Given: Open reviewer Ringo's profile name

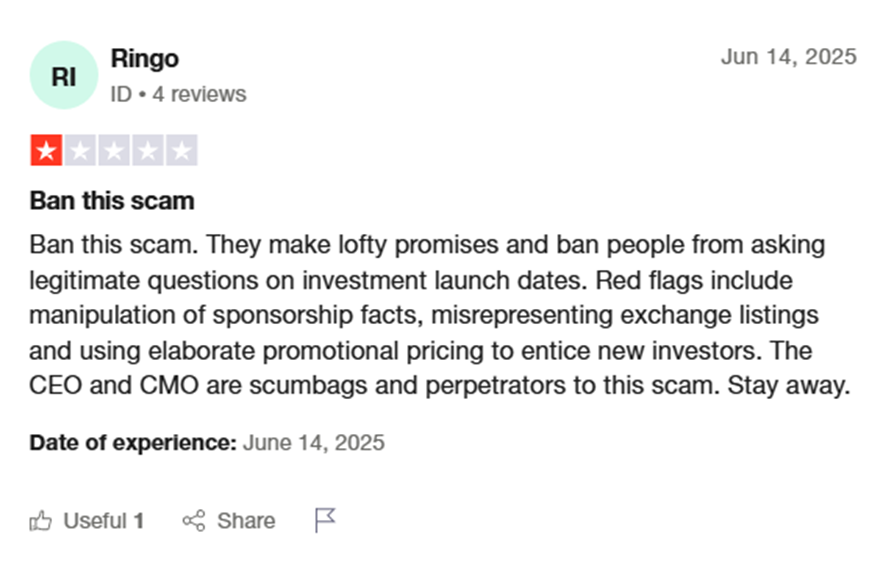Looking at the screenshot, I should point(145,59).
